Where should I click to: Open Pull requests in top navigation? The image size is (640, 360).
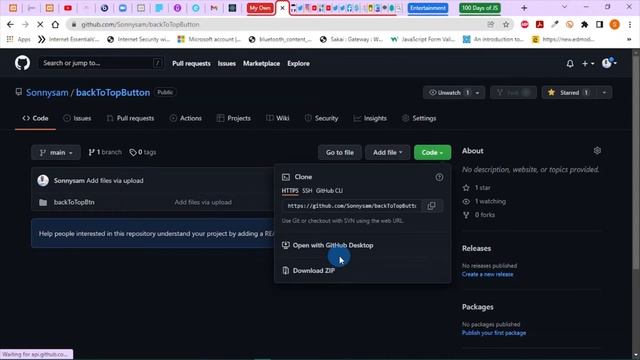191,63
